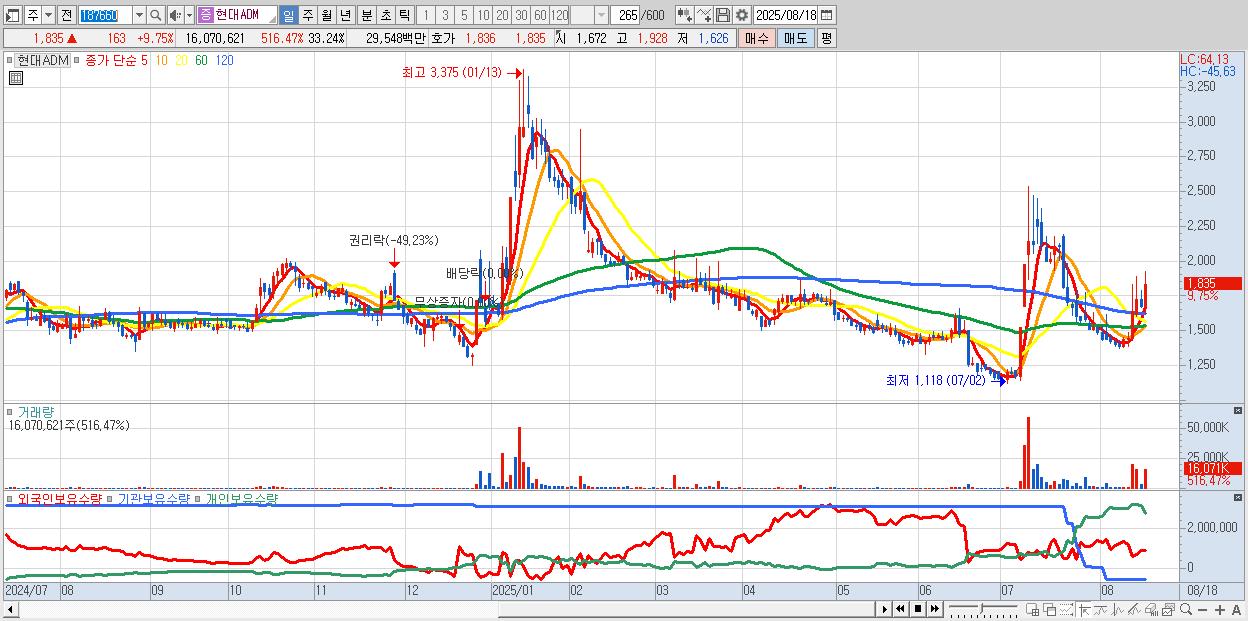Open the dropdown arrow next to 주 at top-left
This screenshot has height=621, width=1248.
(48, 15)
